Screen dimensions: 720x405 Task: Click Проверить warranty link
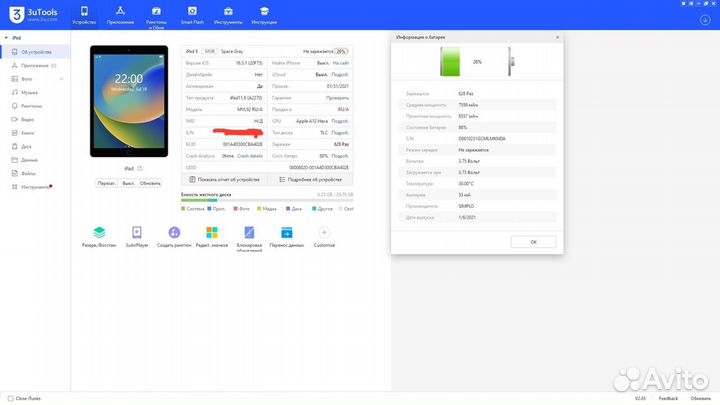(338, 98)
